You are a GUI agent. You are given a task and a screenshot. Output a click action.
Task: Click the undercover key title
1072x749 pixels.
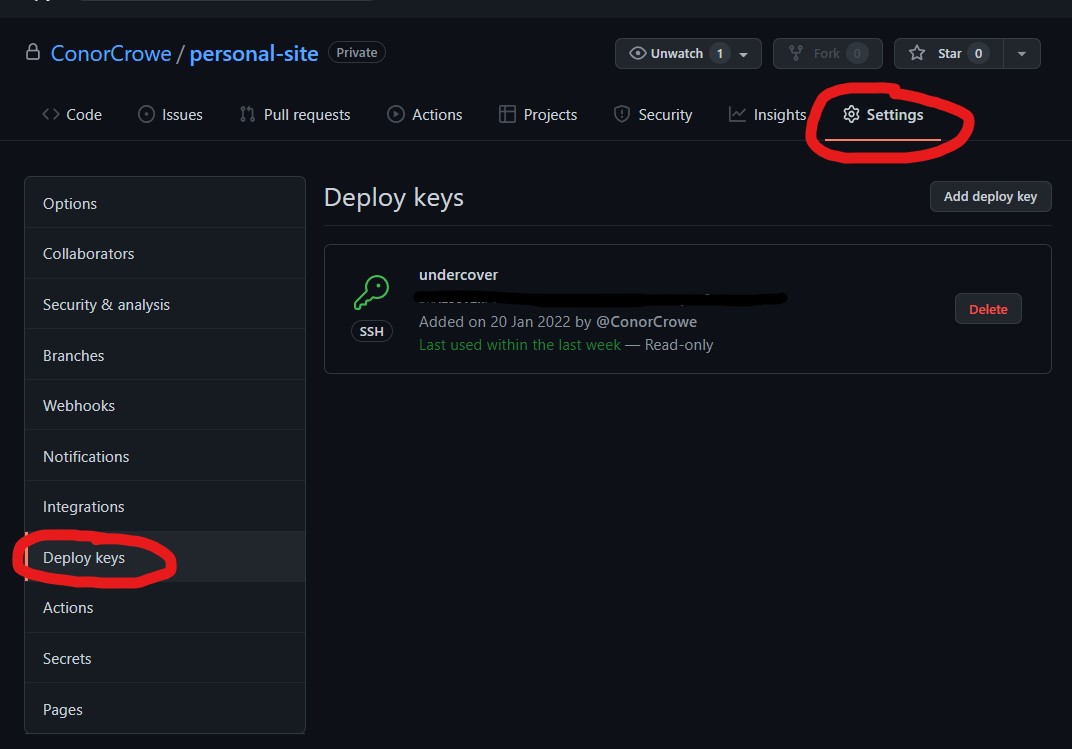(458, 275)
